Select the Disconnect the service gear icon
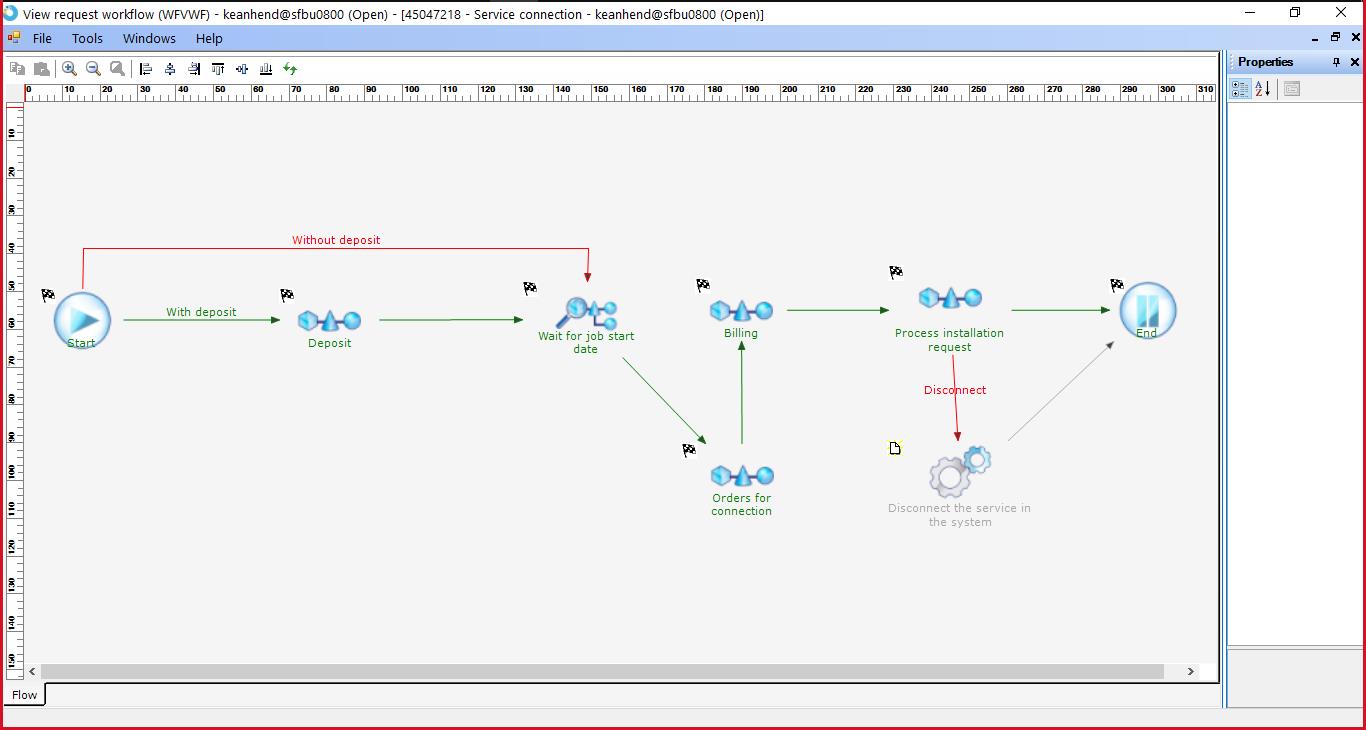 click(960, 472)
